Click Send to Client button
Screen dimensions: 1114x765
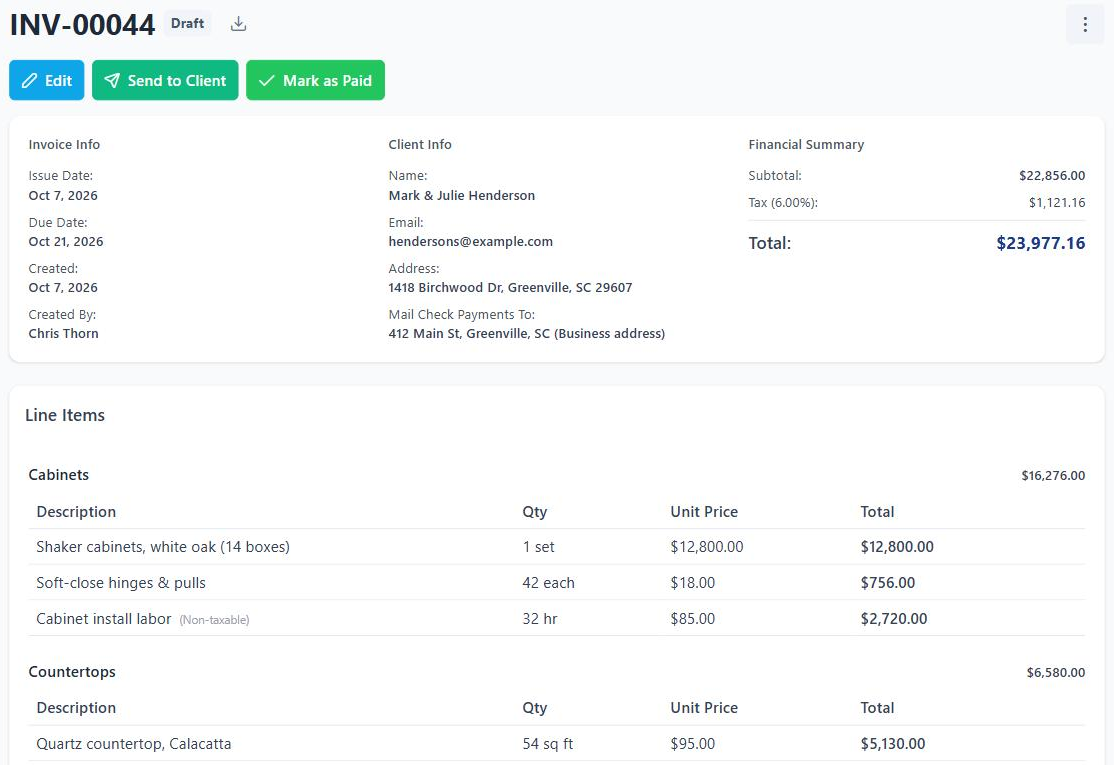[x=165, y=80]
